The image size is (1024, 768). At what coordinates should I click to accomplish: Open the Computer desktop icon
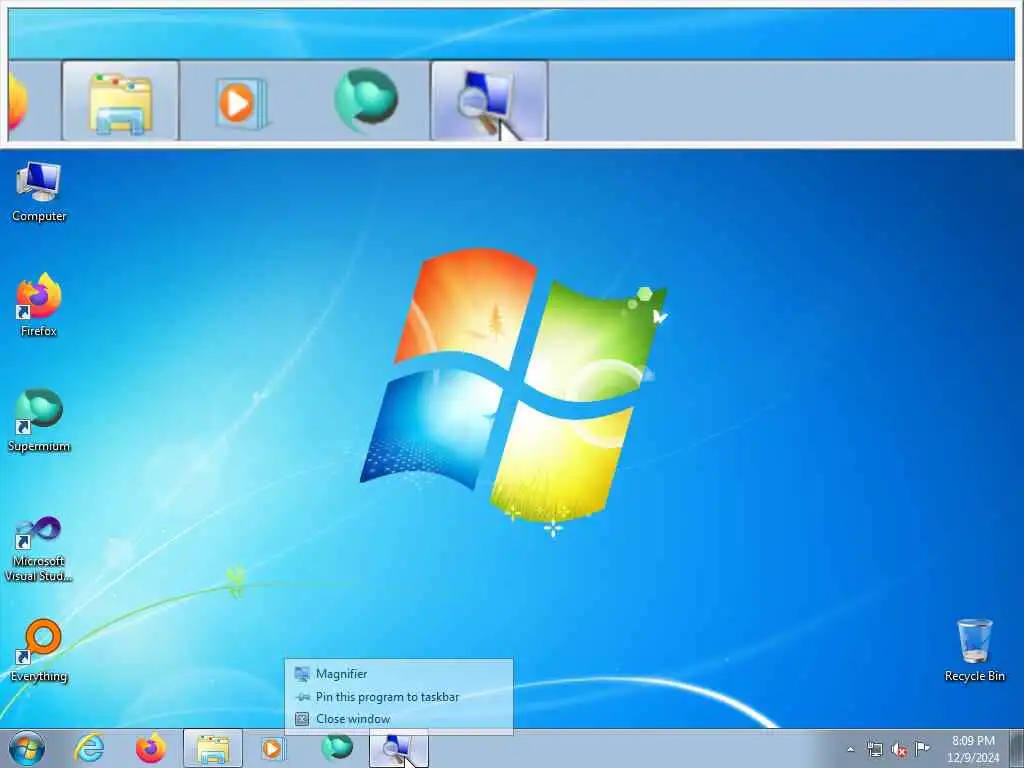[39, 191]
